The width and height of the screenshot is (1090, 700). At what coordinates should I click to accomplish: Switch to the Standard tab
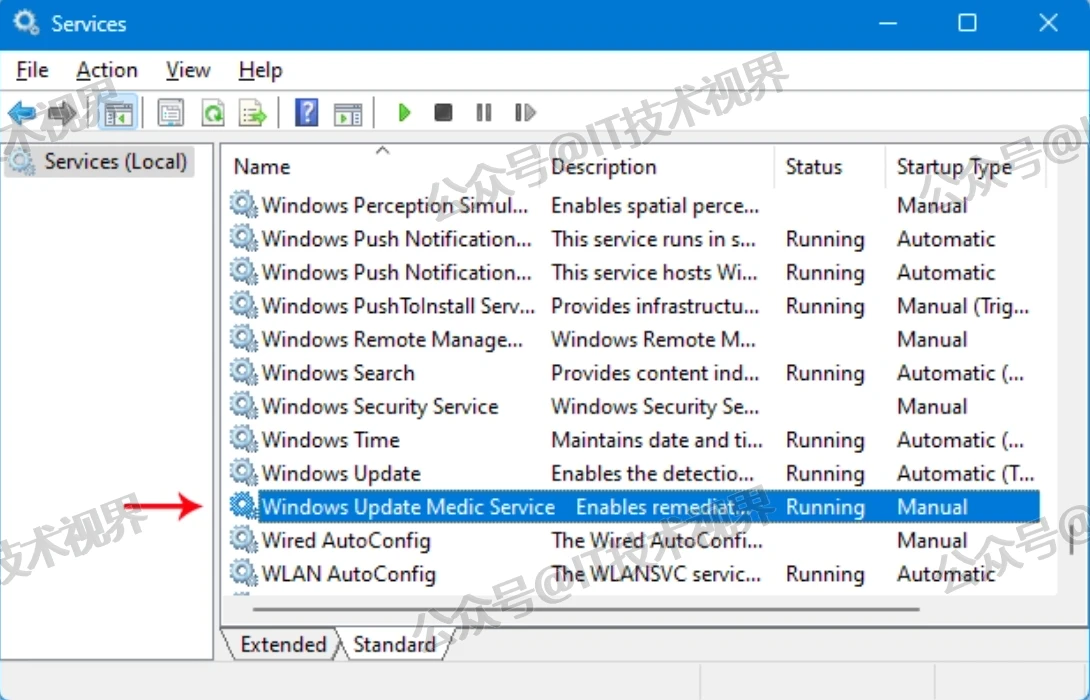[394, 644]
